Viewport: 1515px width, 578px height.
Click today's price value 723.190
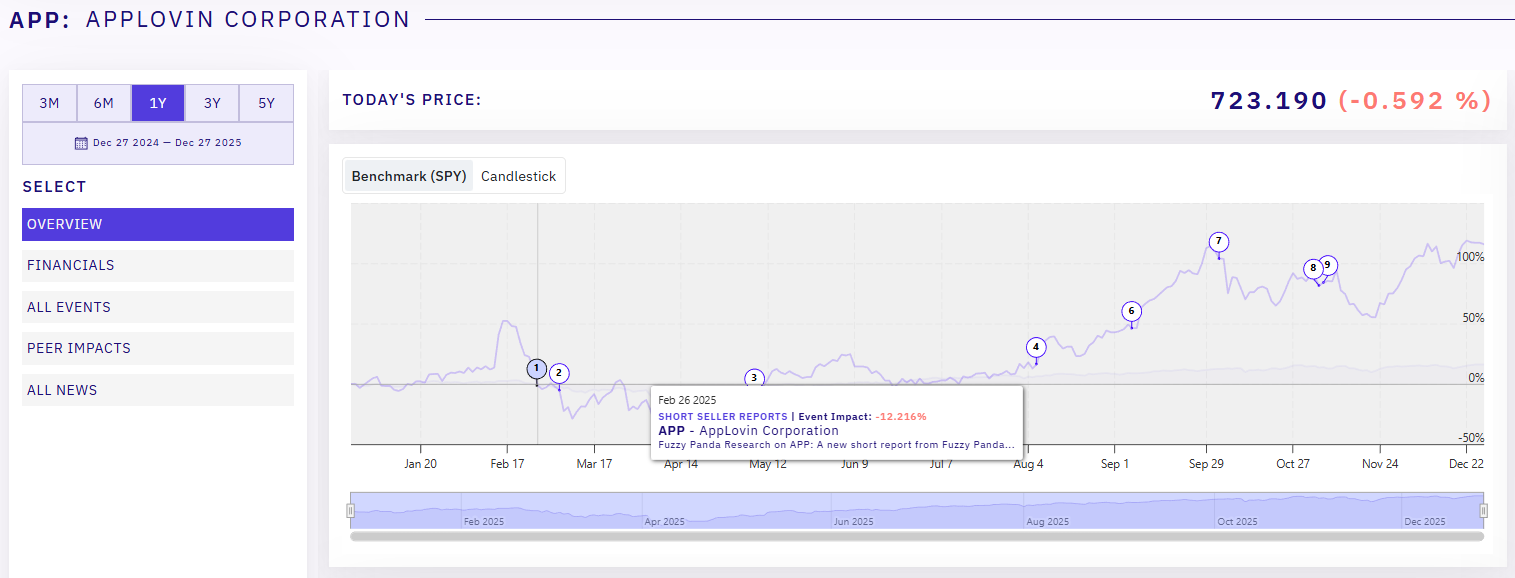(1269, 101)
